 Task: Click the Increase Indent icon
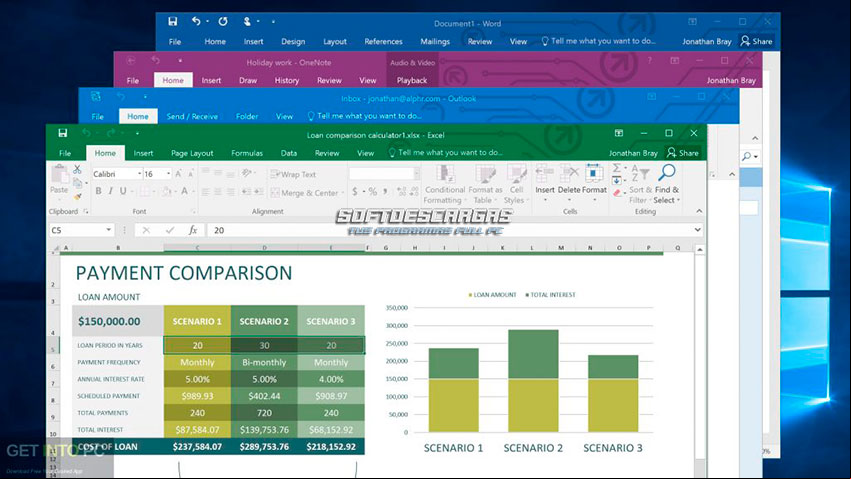pyautogui.click(x=259, y=192)
